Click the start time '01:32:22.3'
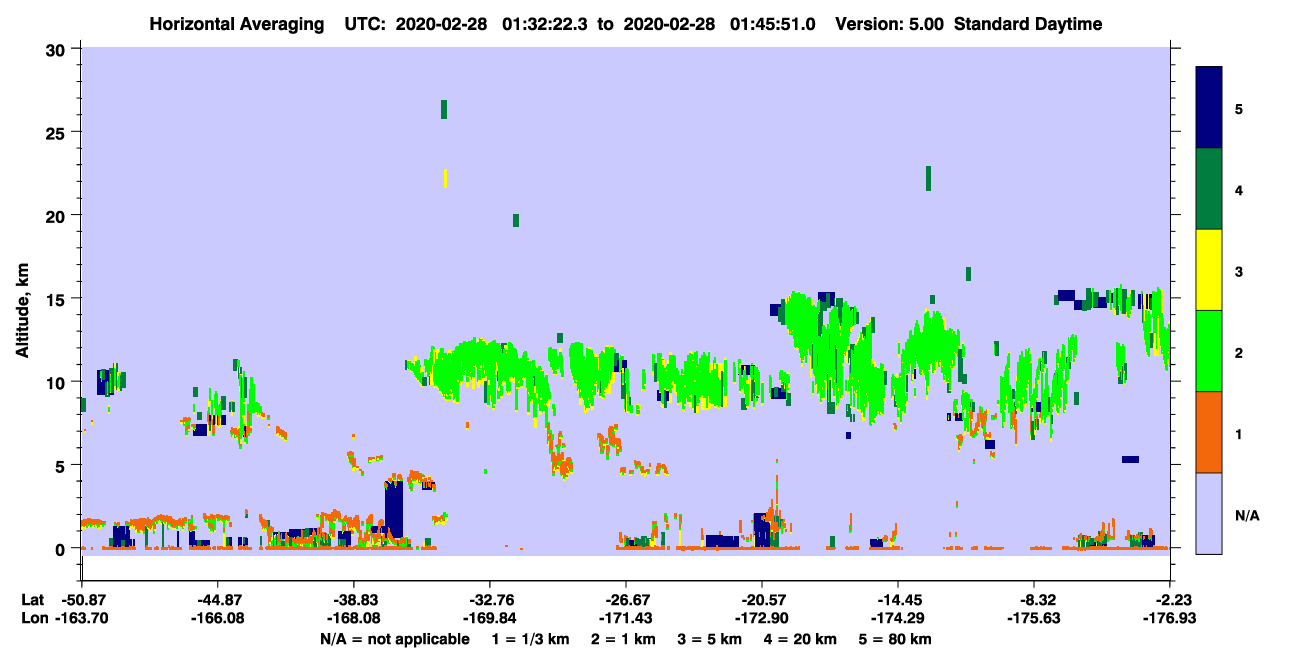 click(x=544, y=24)
